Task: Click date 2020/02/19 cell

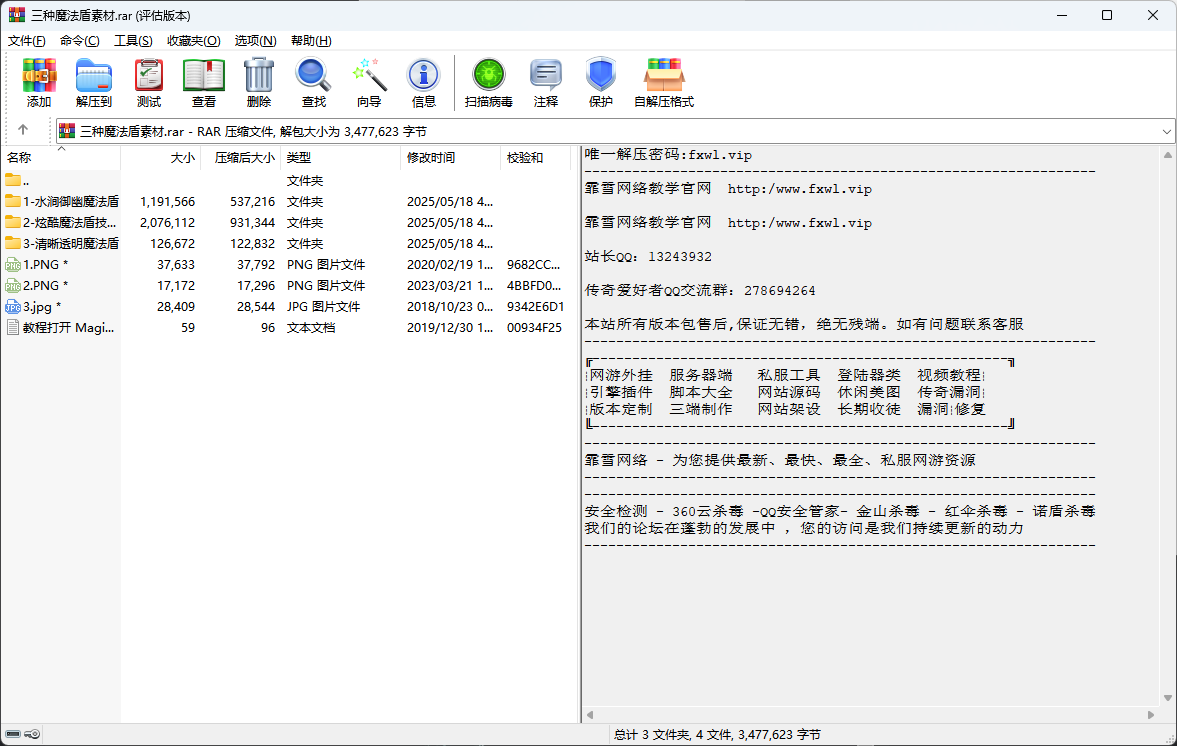Action: pos(450,264)
